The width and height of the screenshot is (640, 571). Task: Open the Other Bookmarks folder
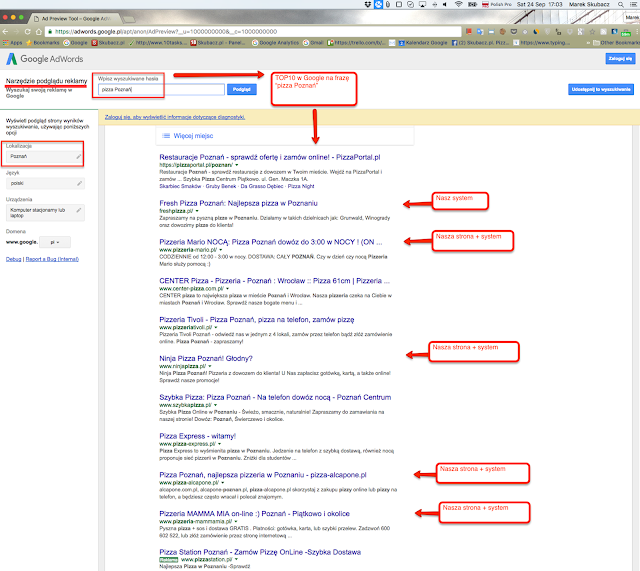pos(616,42)
